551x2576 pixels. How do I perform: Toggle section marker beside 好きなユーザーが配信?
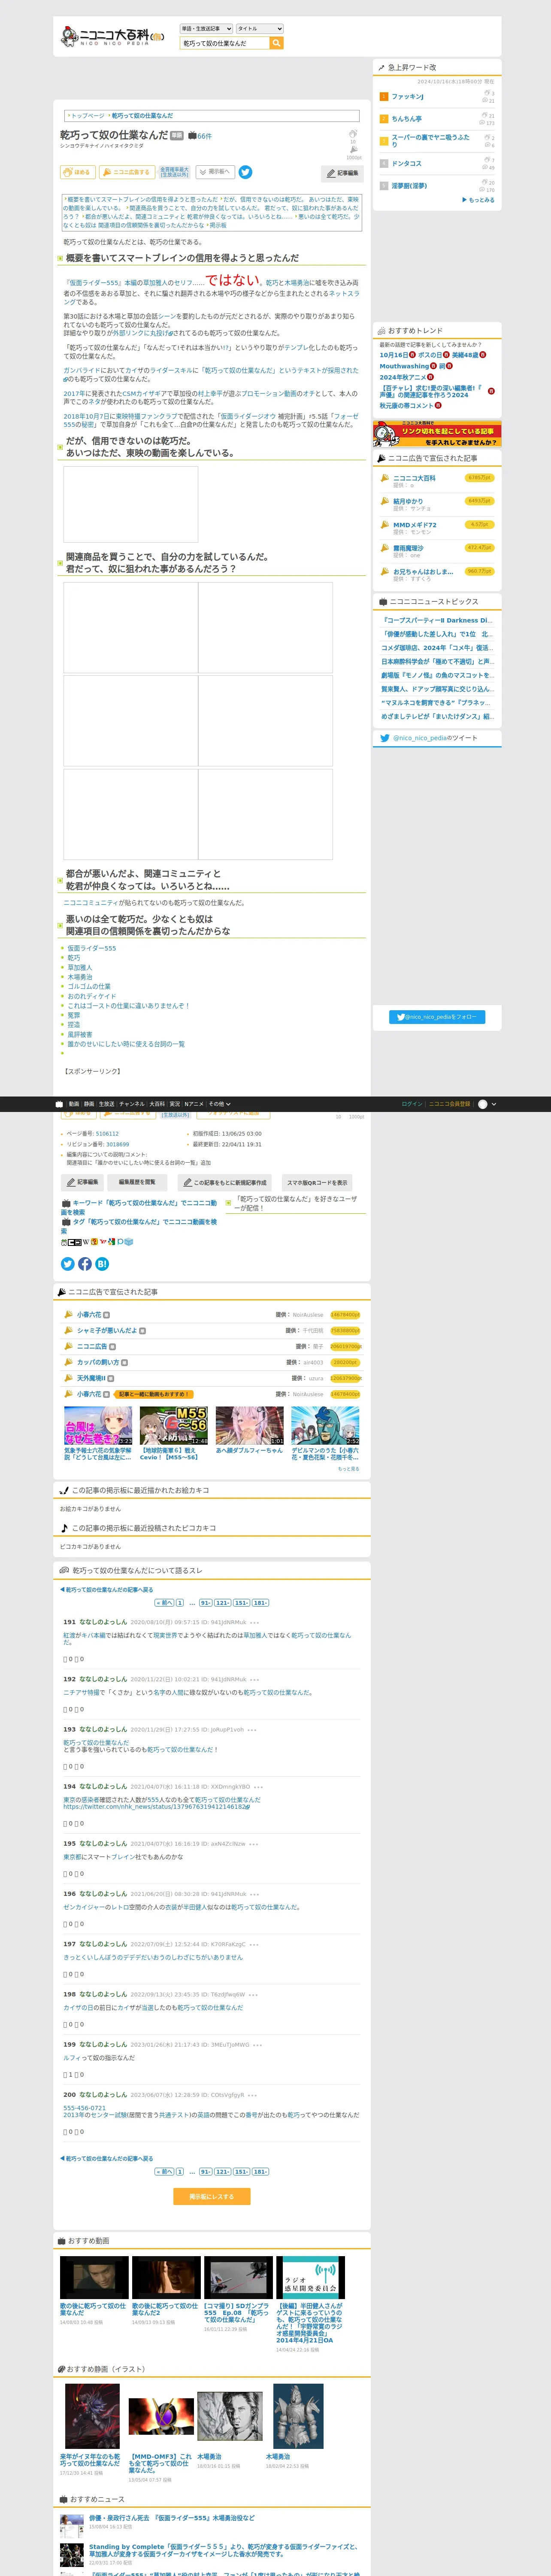pos(228,1203)
